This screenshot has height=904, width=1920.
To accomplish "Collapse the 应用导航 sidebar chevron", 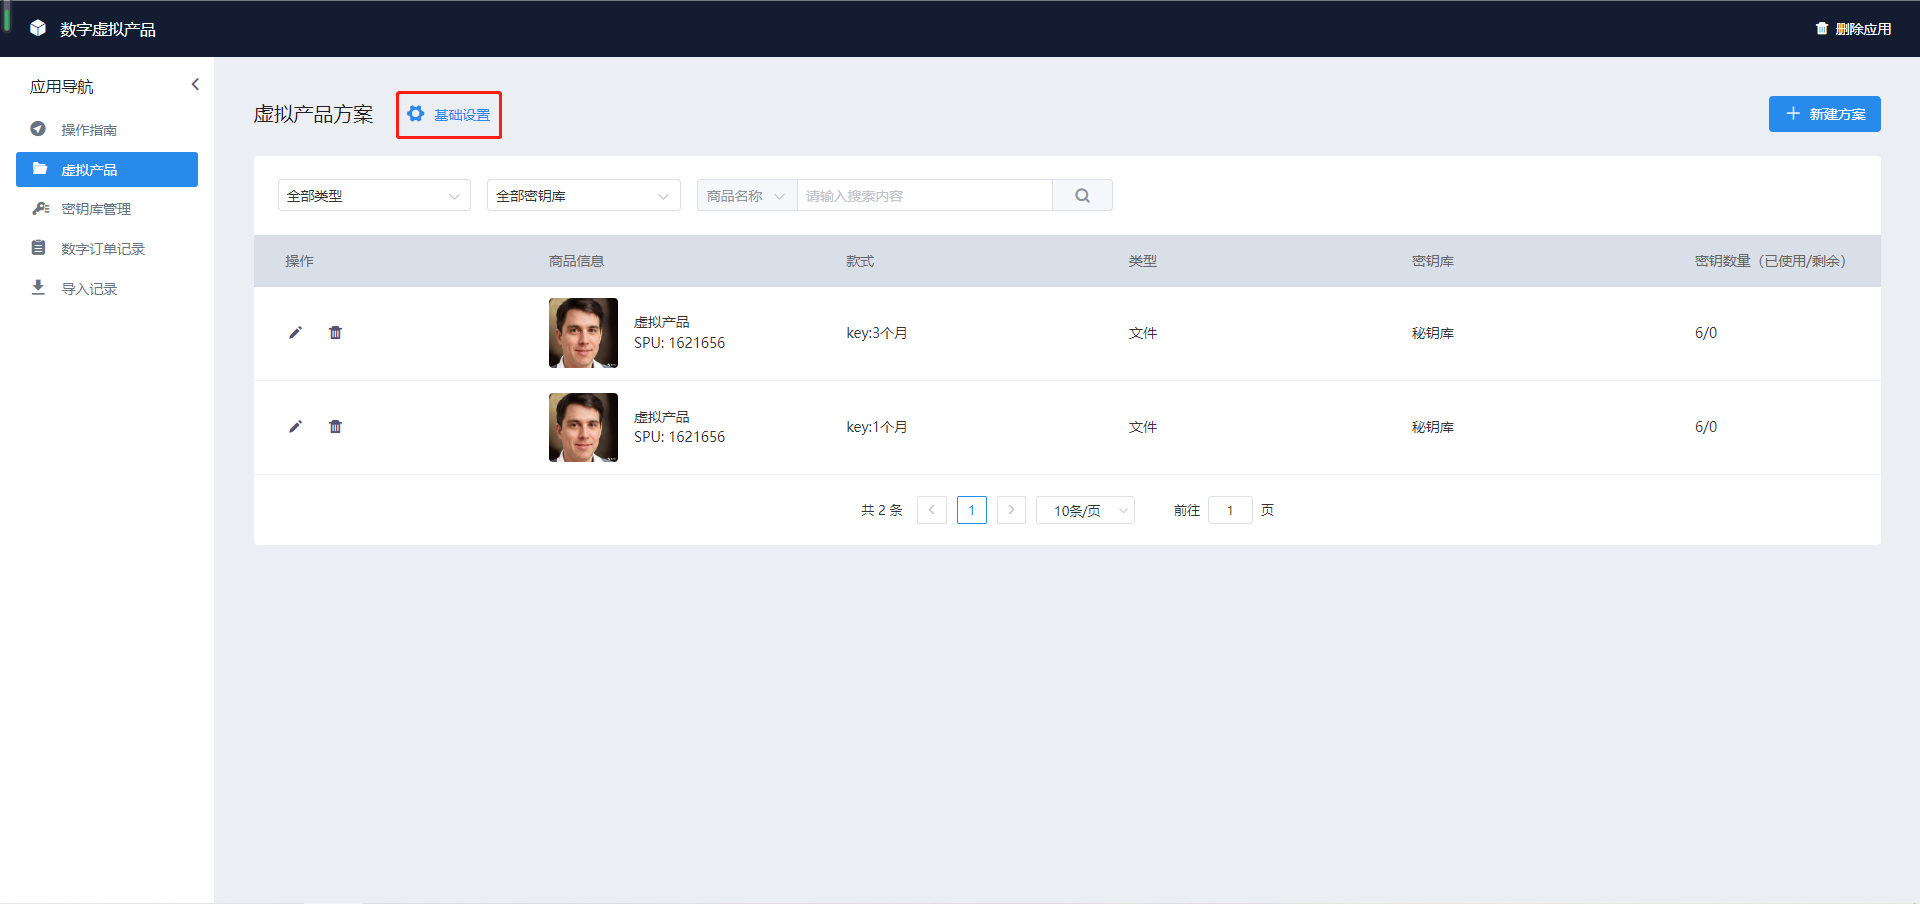I will point(195,85).
